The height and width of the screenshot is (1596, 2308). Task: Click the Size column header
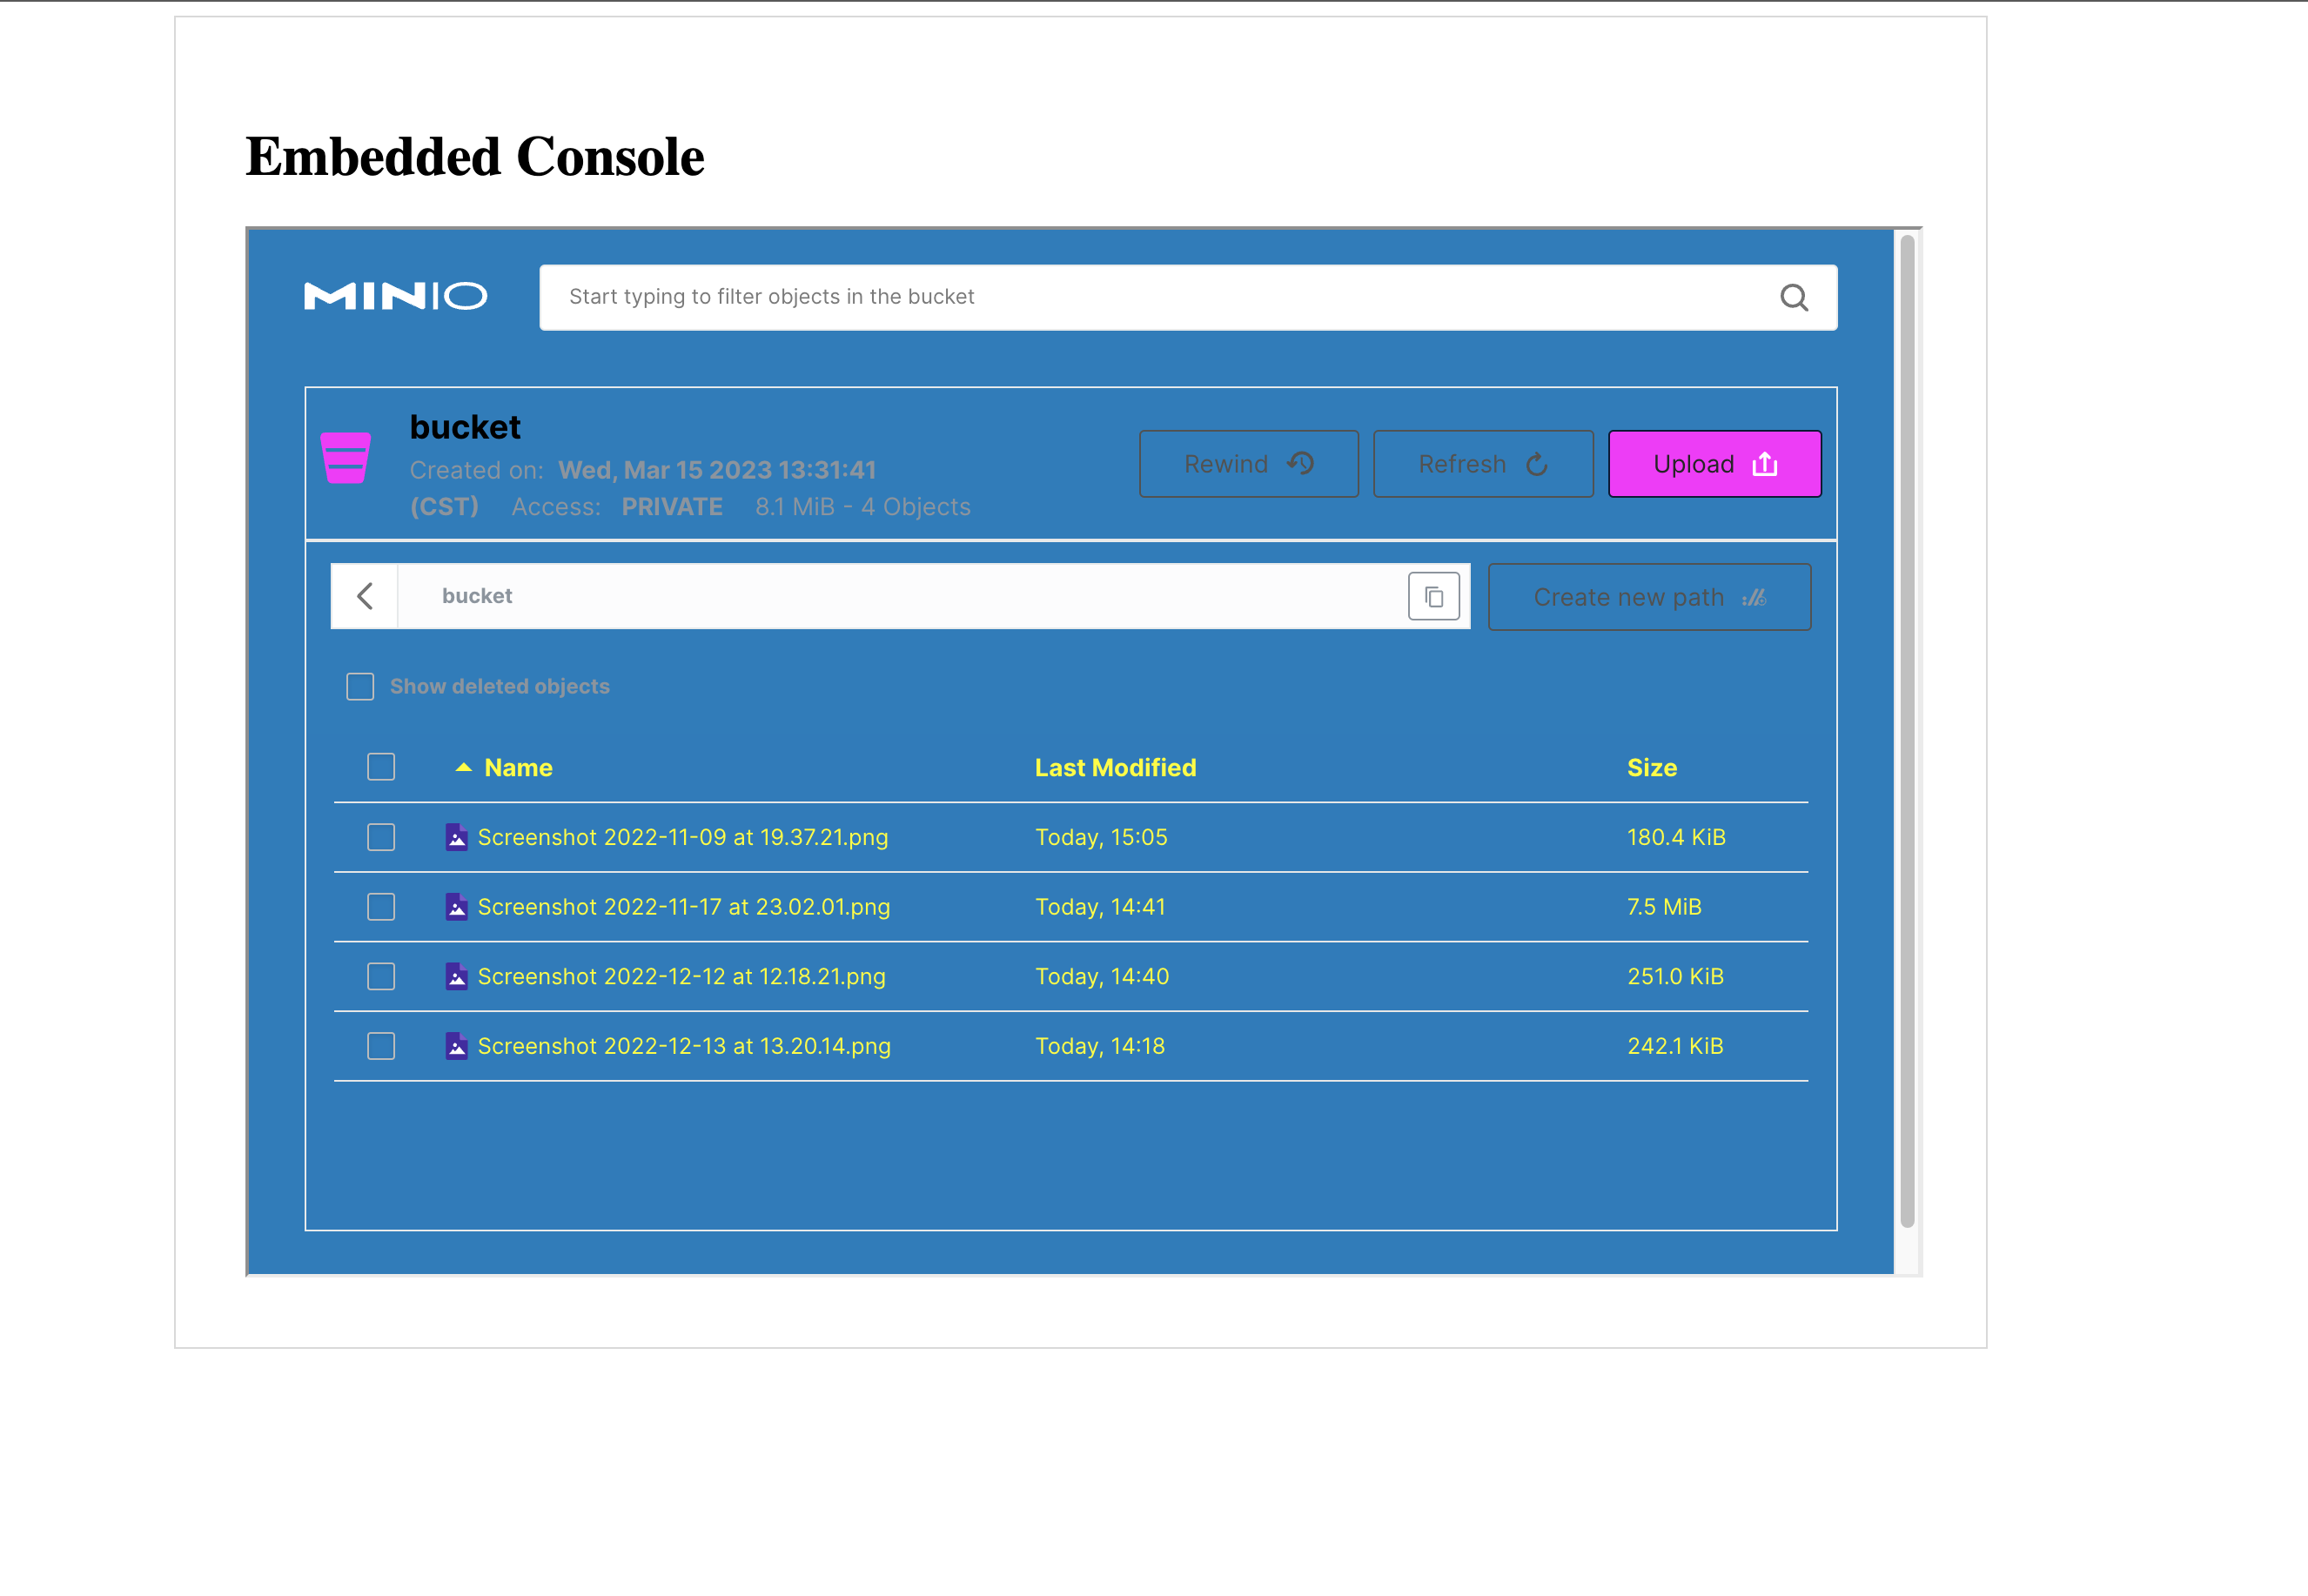coord(1652,768)
